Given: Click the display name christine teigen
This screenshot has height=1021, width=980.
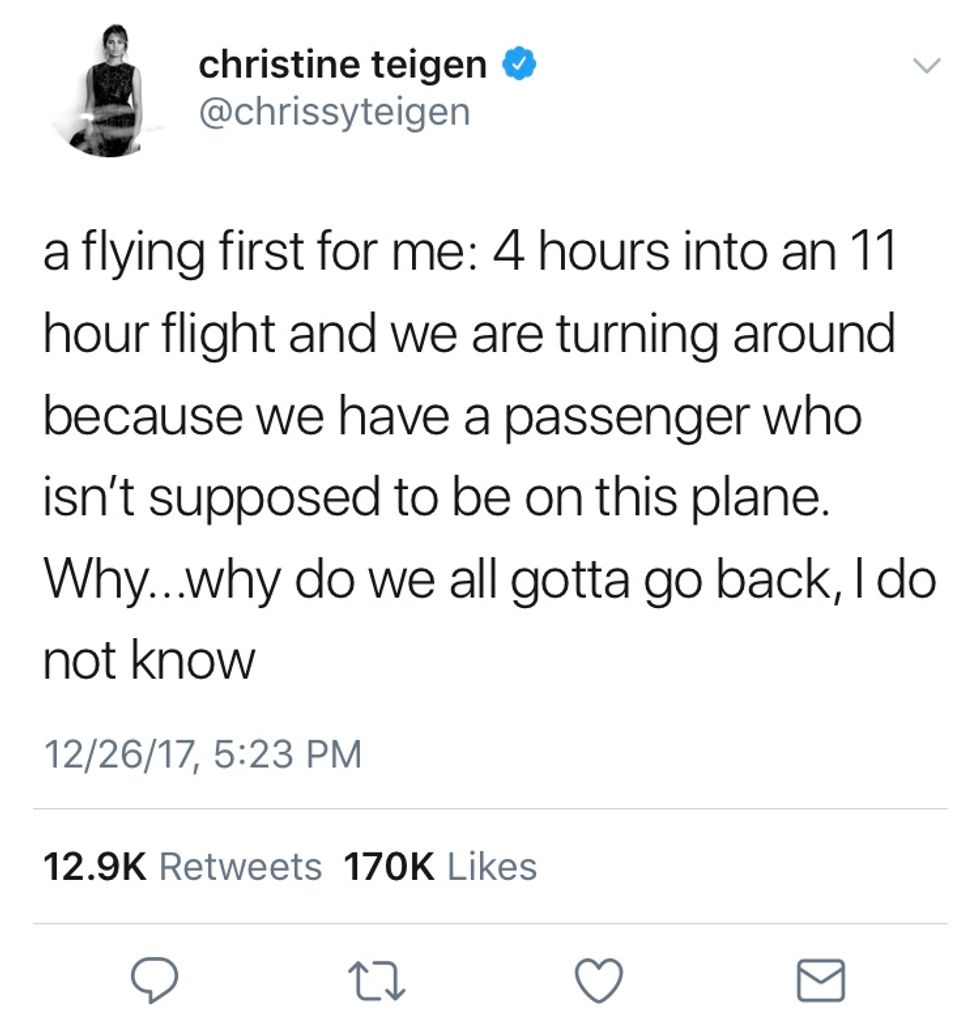Looking at the screenshot, I should 343,66.
